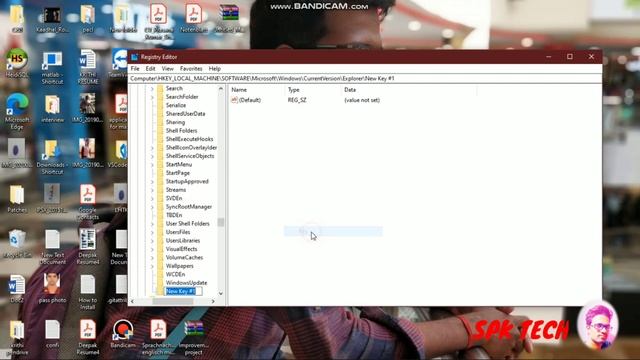
Task: Expand the User Shell Folders key
Action: click(x=152, y=224)
